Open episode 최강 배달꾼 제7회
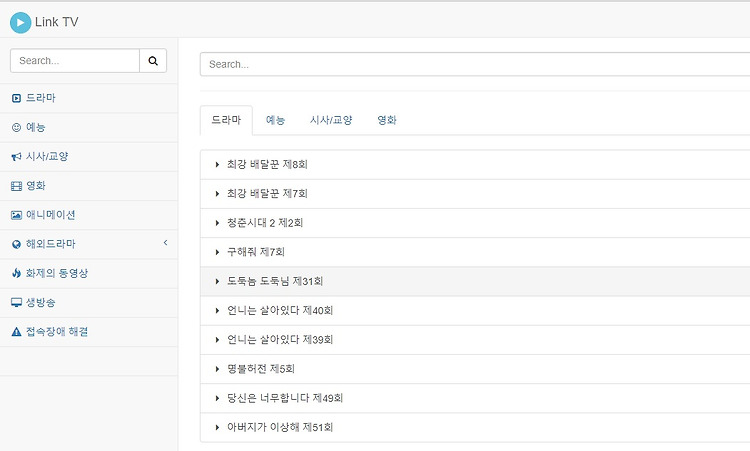 tap(267, 194)
